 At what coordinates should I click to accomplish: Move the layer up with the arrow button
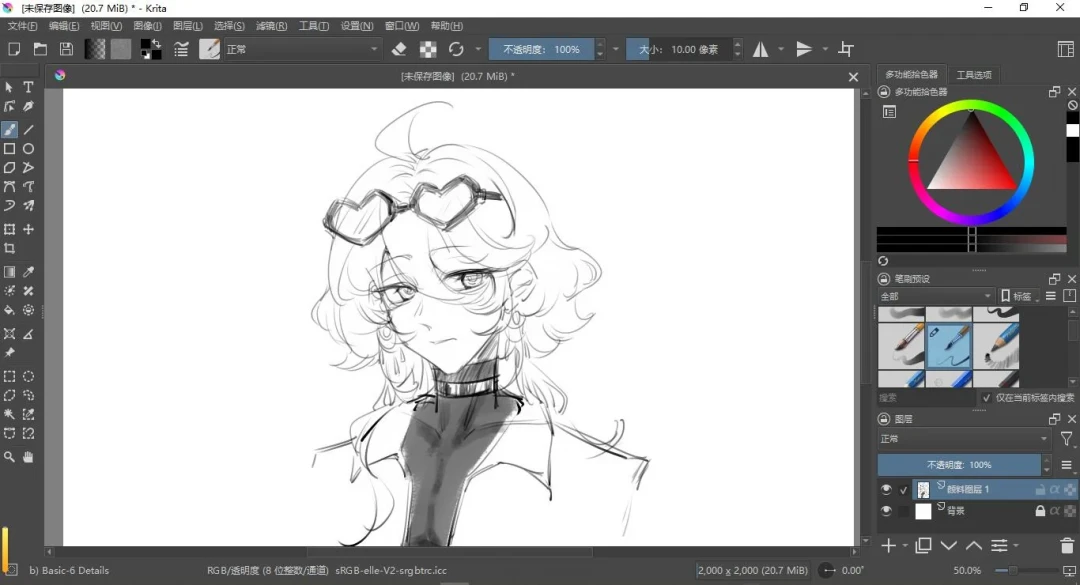pos(973,546)
